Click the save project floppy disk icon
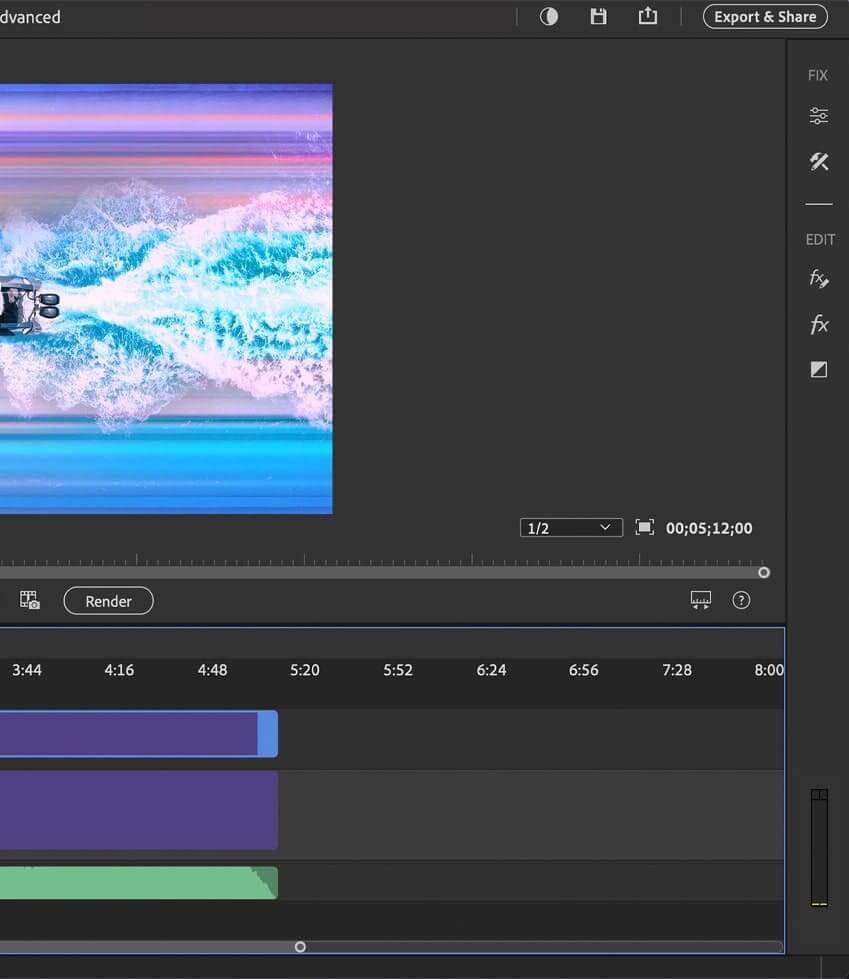 (x=598, y=16)
